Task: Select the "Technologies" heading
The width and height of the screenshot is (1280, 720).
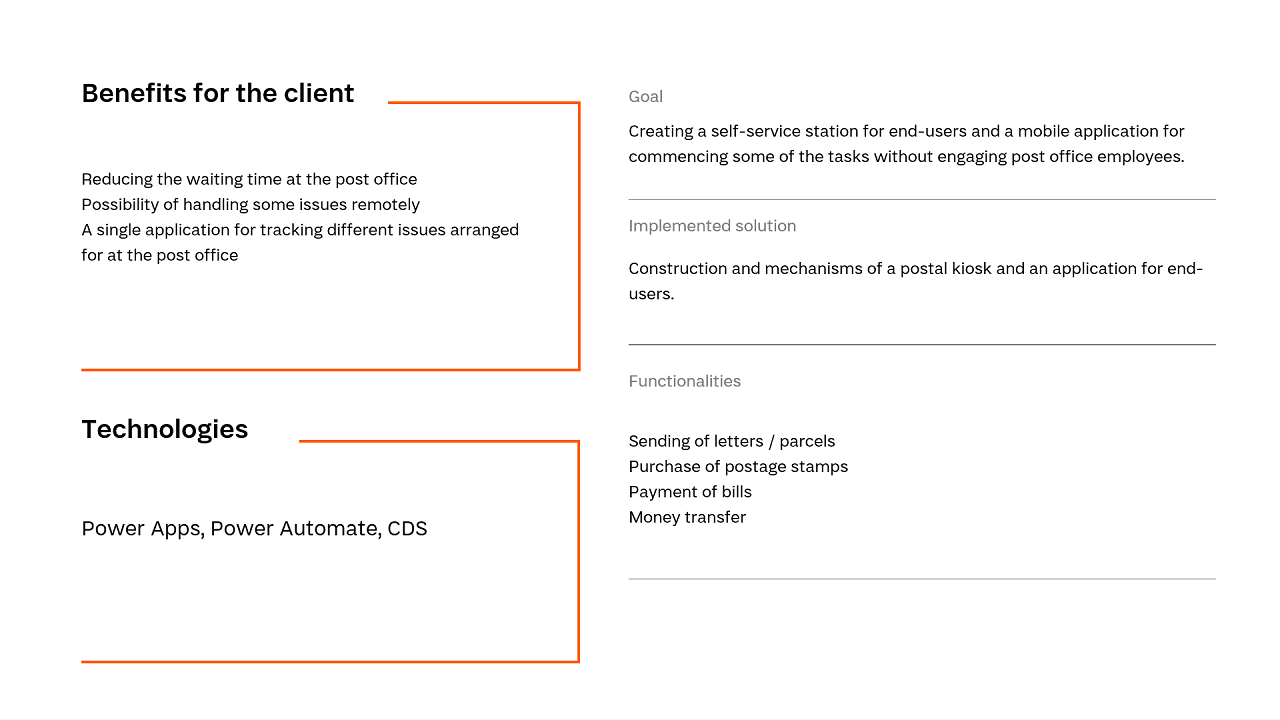Action: coord(165,429)
